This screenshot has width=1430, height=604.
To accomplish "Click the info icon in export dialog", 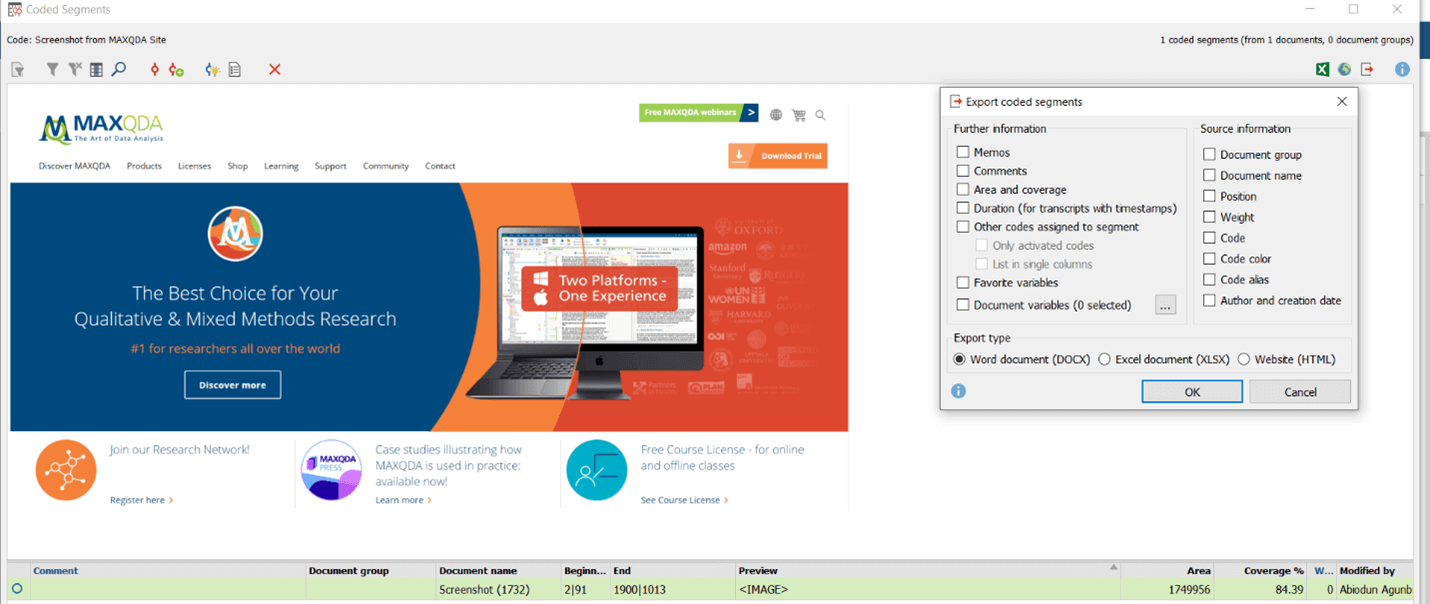I will point(958,391).
